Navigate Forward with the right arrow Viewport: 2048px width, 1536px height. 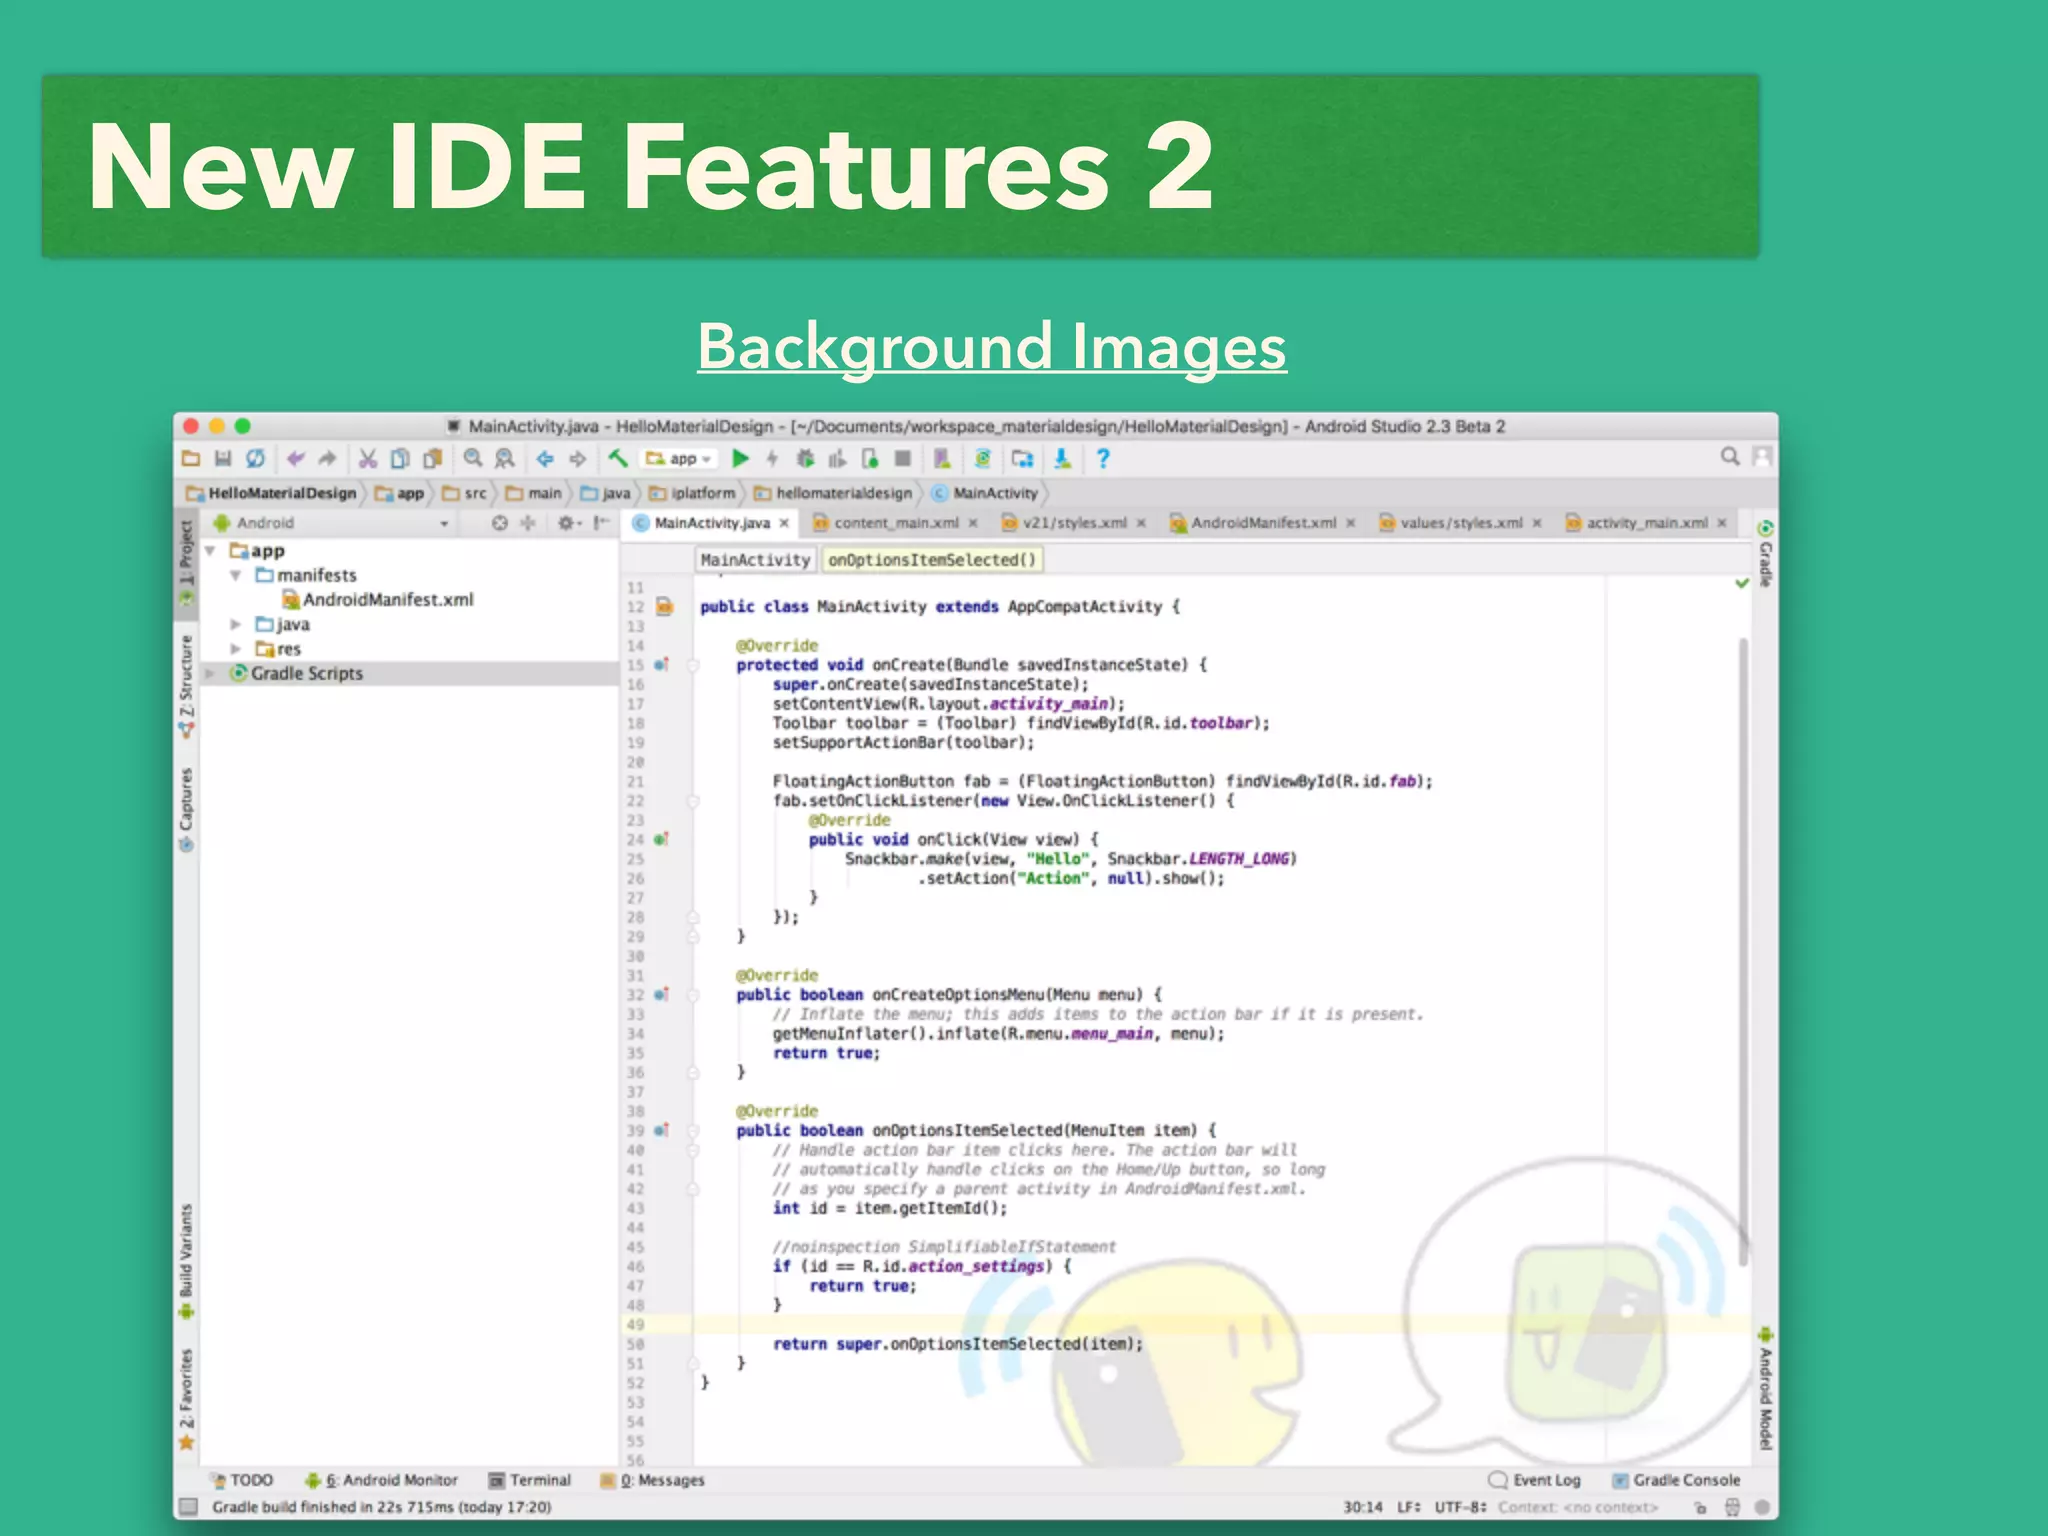coord(578,459)
